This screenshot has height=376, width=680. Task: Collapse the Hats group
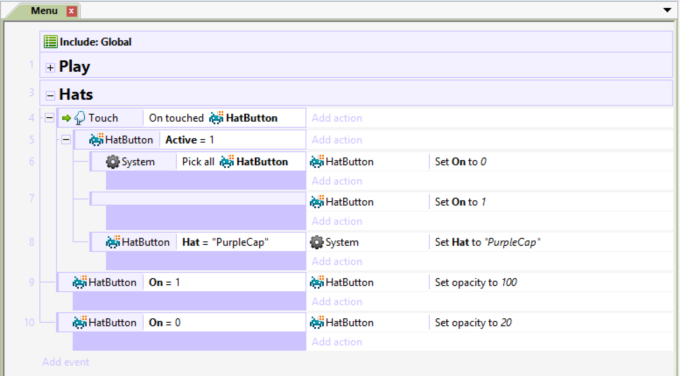pos(50,95)
